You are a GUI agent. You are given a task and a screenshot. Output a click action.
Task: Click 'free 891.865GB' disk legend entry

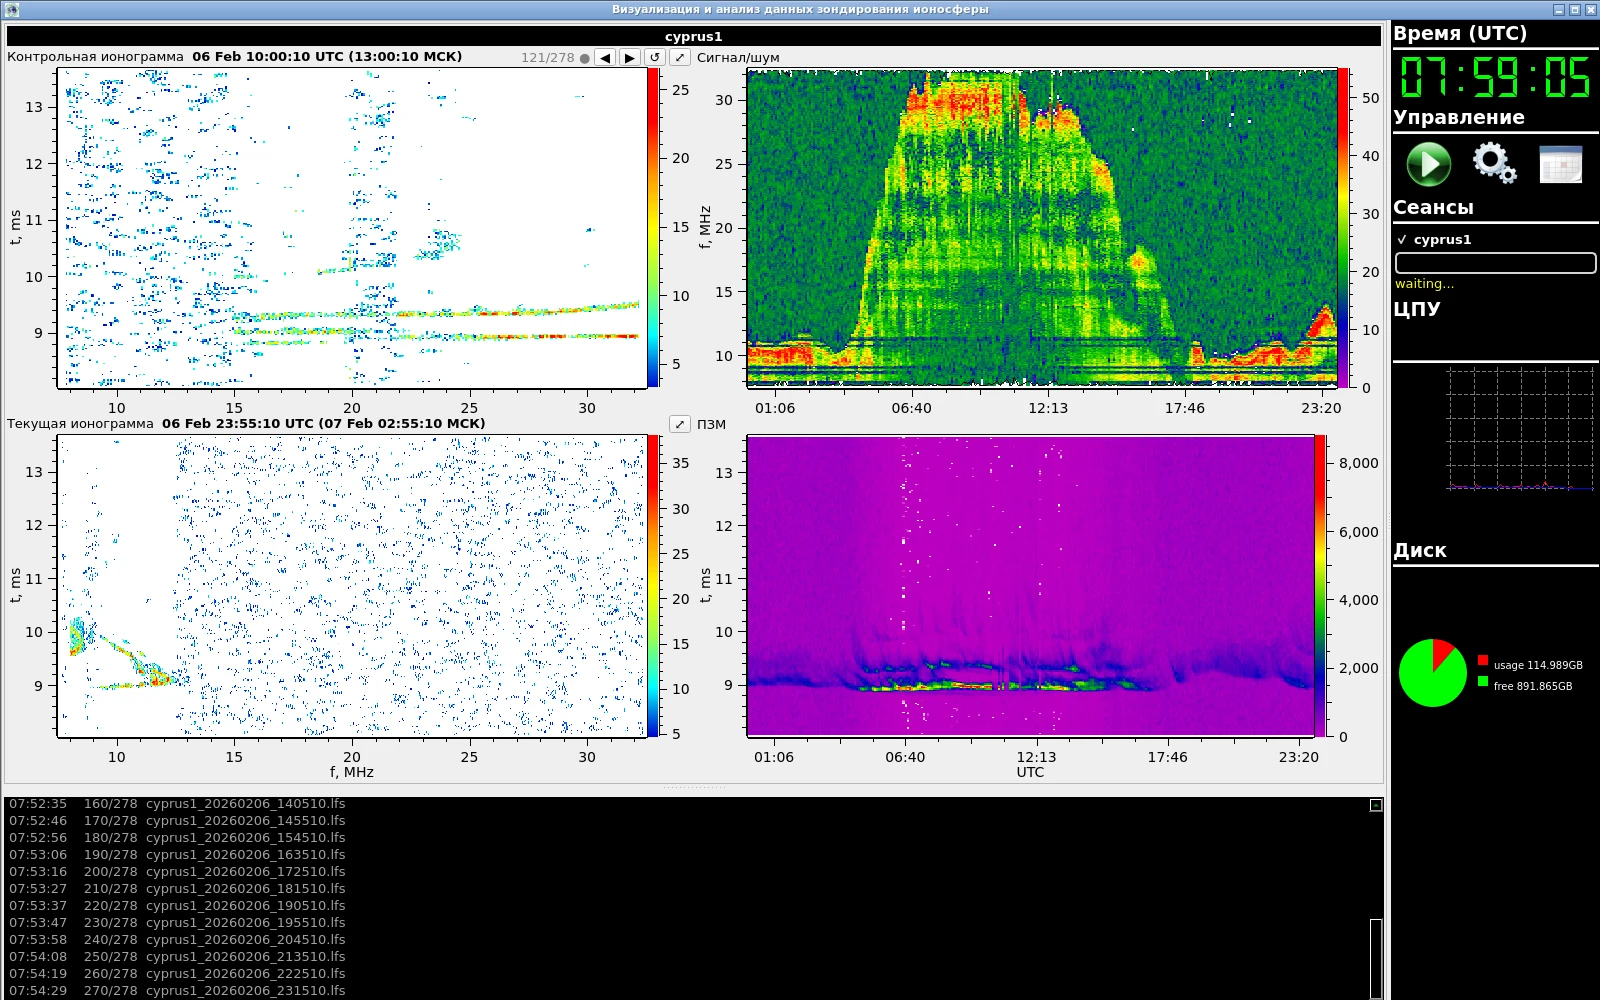click(1533, 686)
